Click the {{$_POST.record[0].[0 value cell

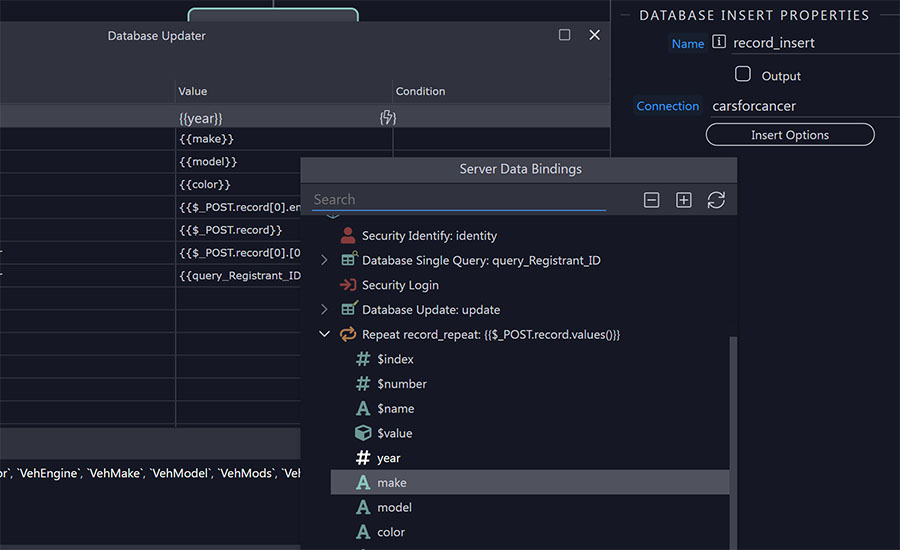tap(238, 253)
